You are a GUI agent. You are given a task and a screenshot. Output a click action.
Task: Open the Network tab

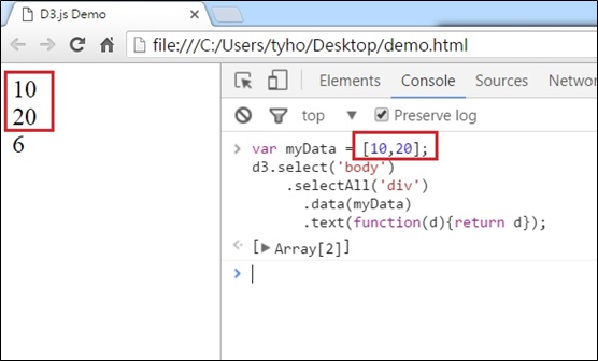coord(572,80)
